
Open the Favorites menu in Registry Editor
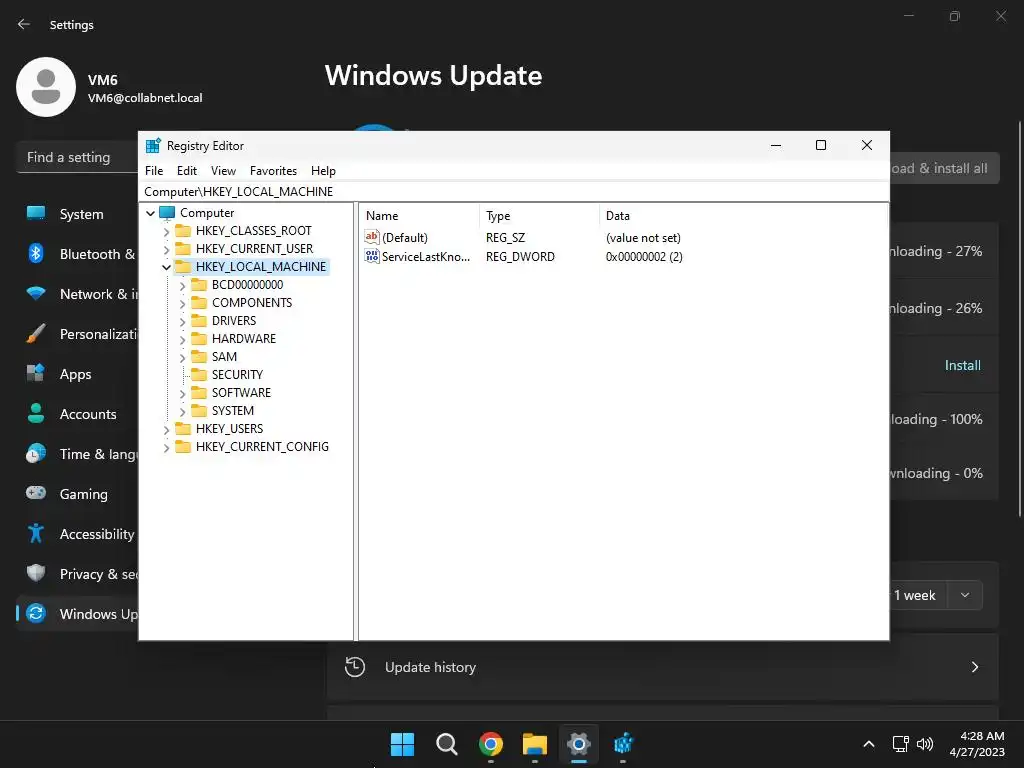pyautogui.click(x=273, y=170)
